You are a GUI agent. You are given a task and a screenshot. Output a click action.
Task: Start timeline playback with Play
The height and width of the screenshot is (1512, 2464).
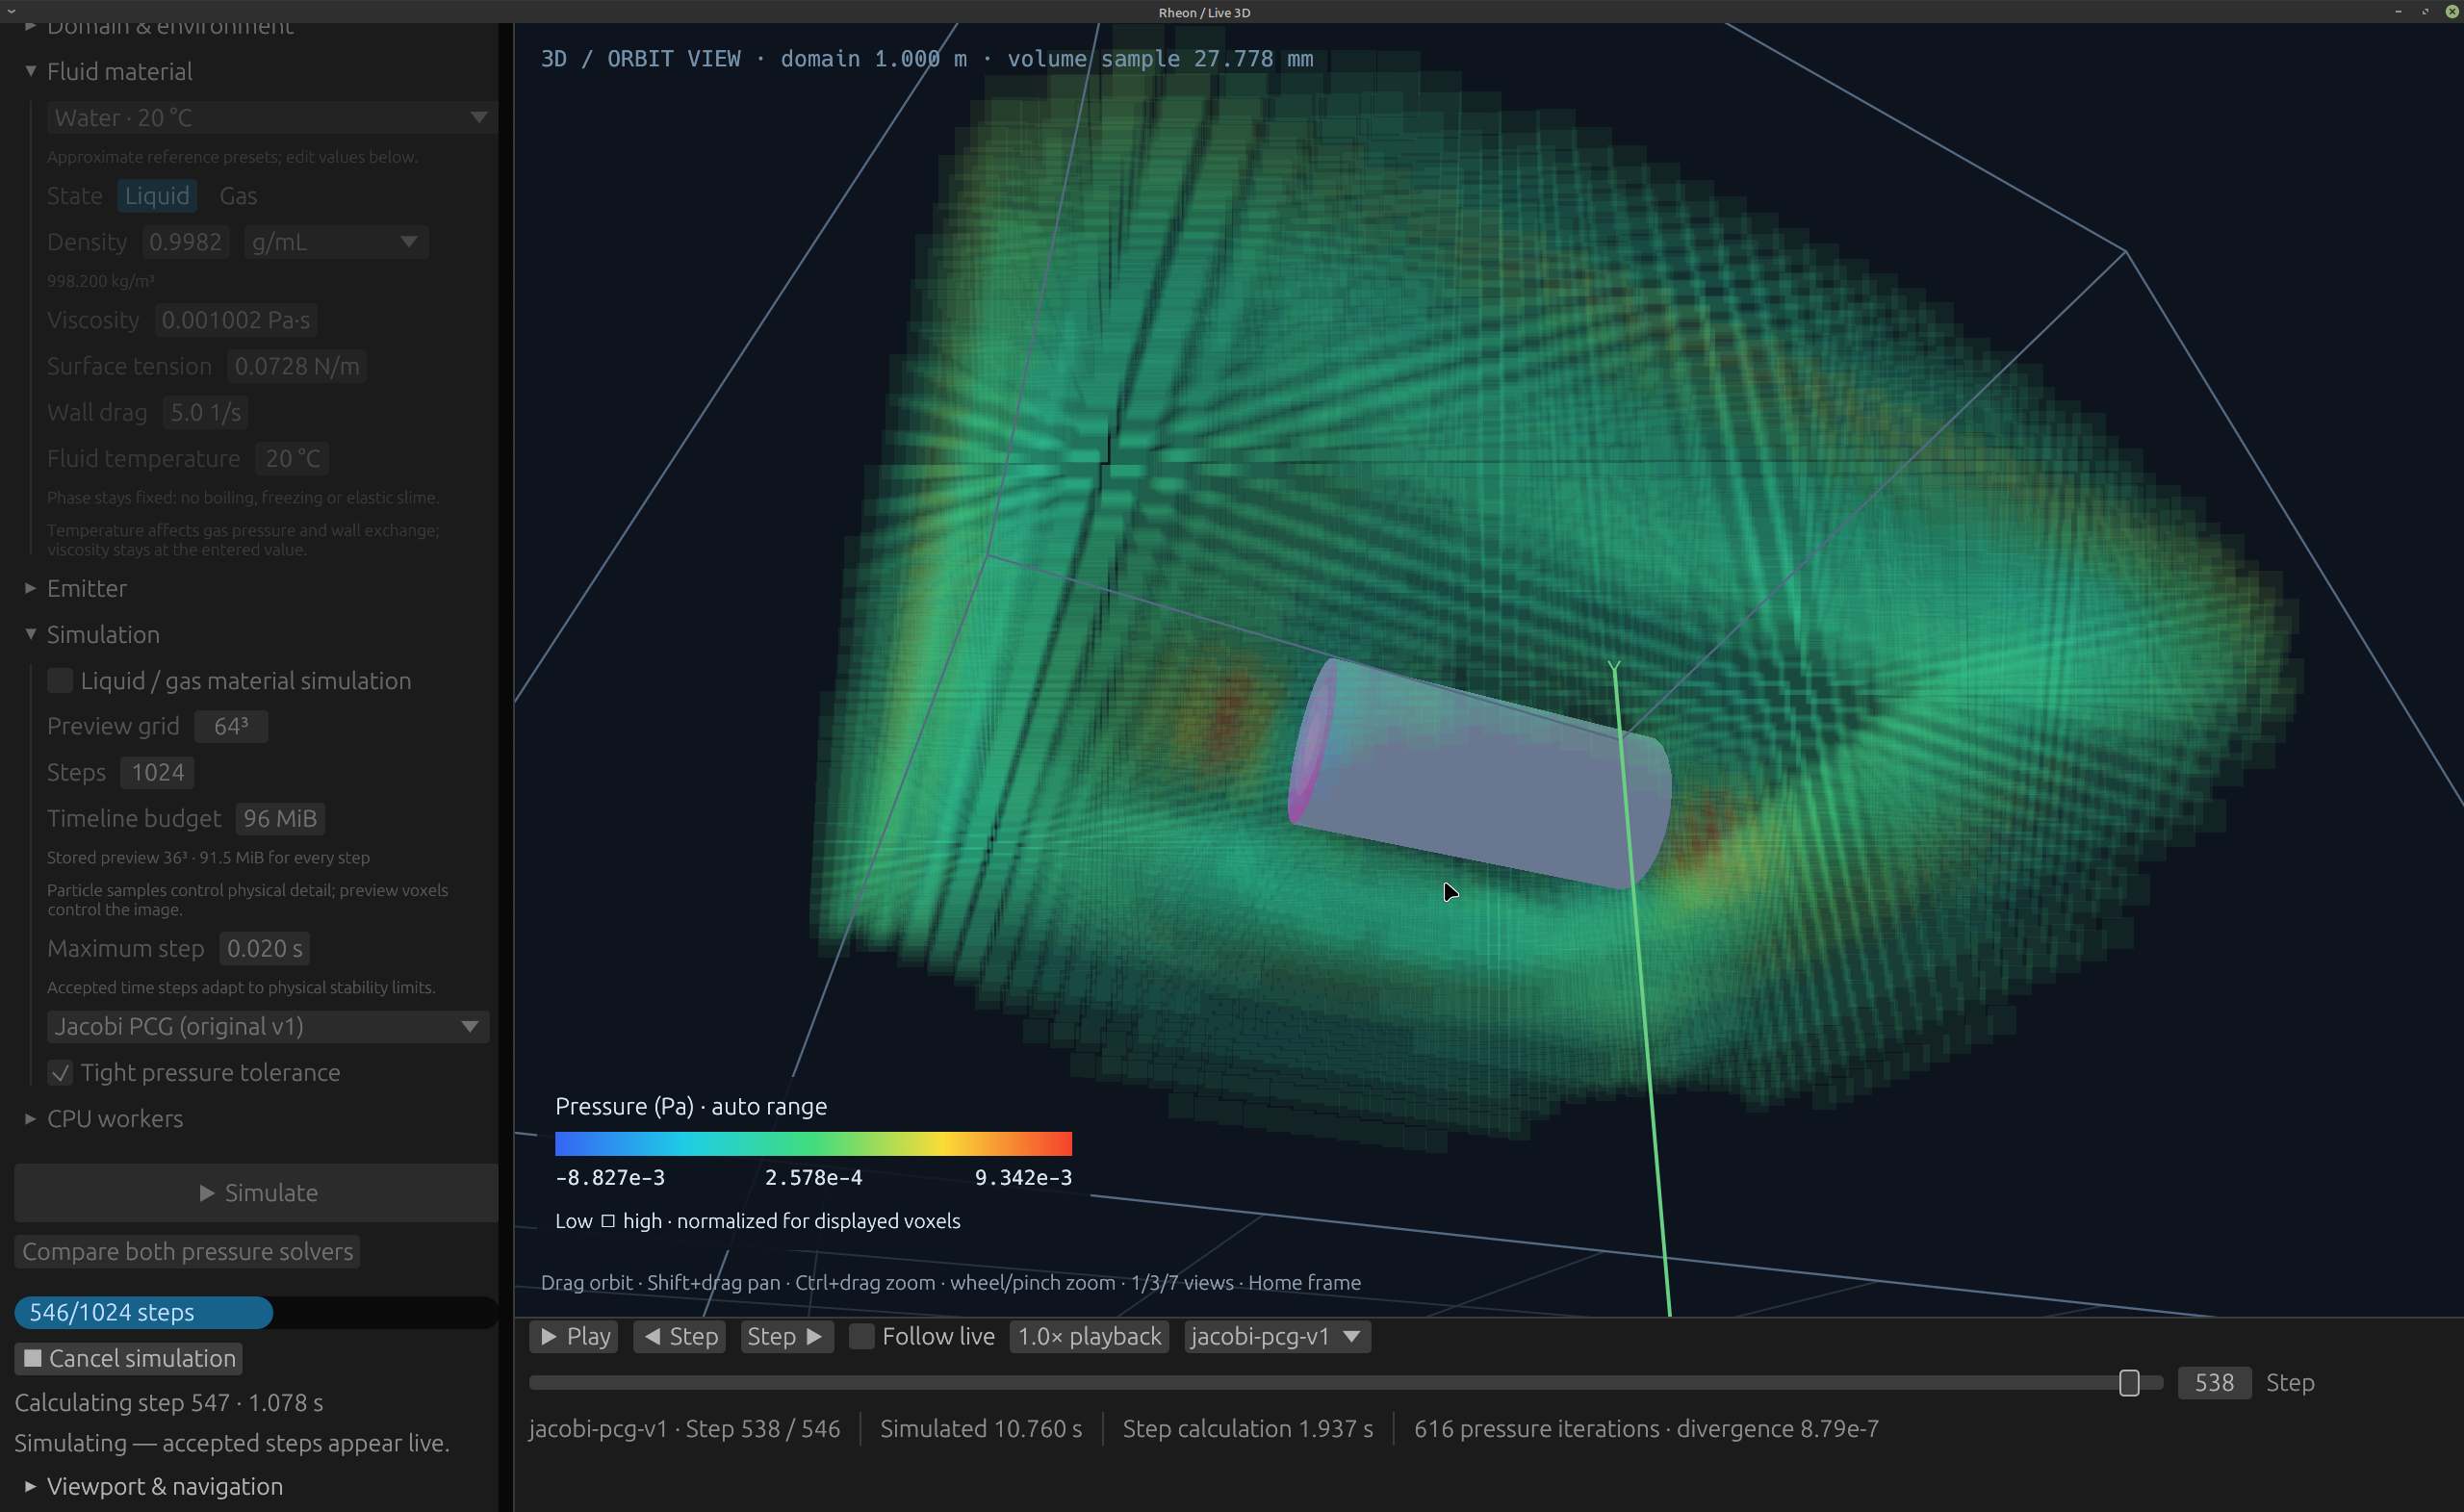(574, 1336)
